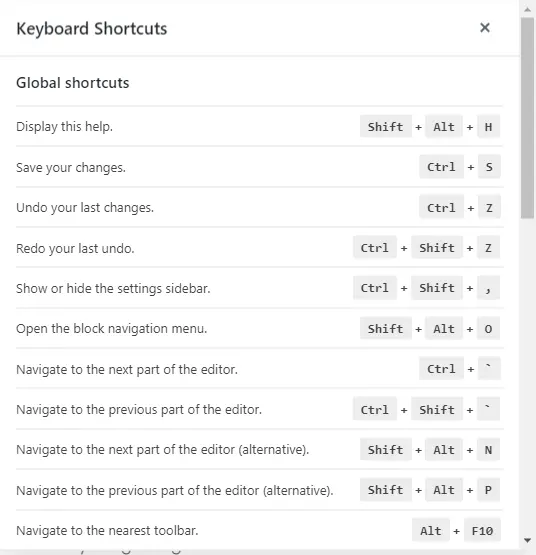
Task: Click the Global shortcuts heading
Action: (73, 83)
